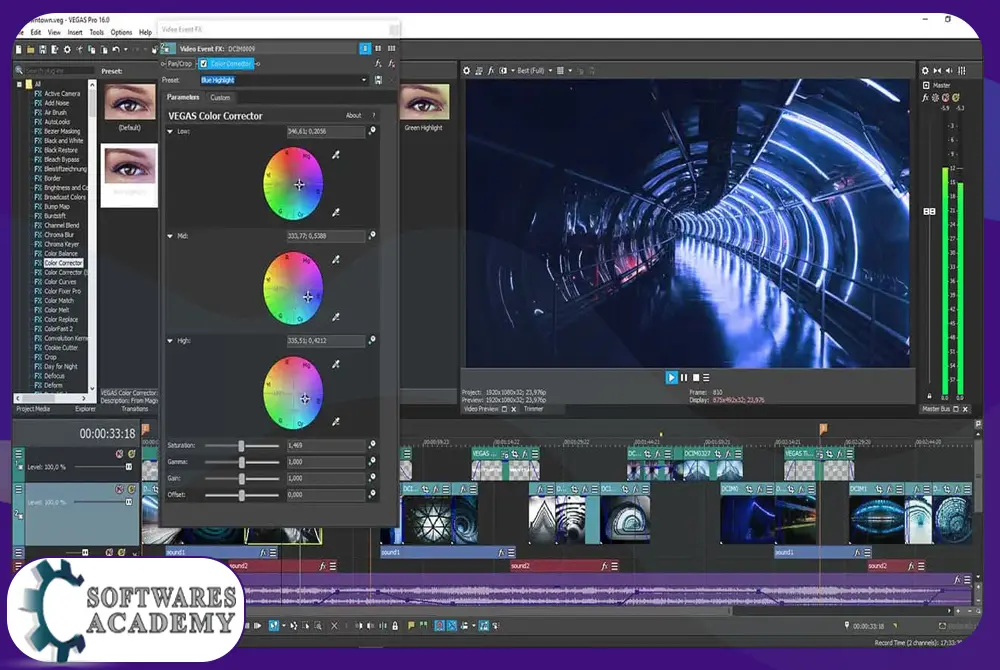Viewport: 1000px width, 670px height.
Task: Collapse the Mid color wheel section
Action: click(x=170, y=236)
